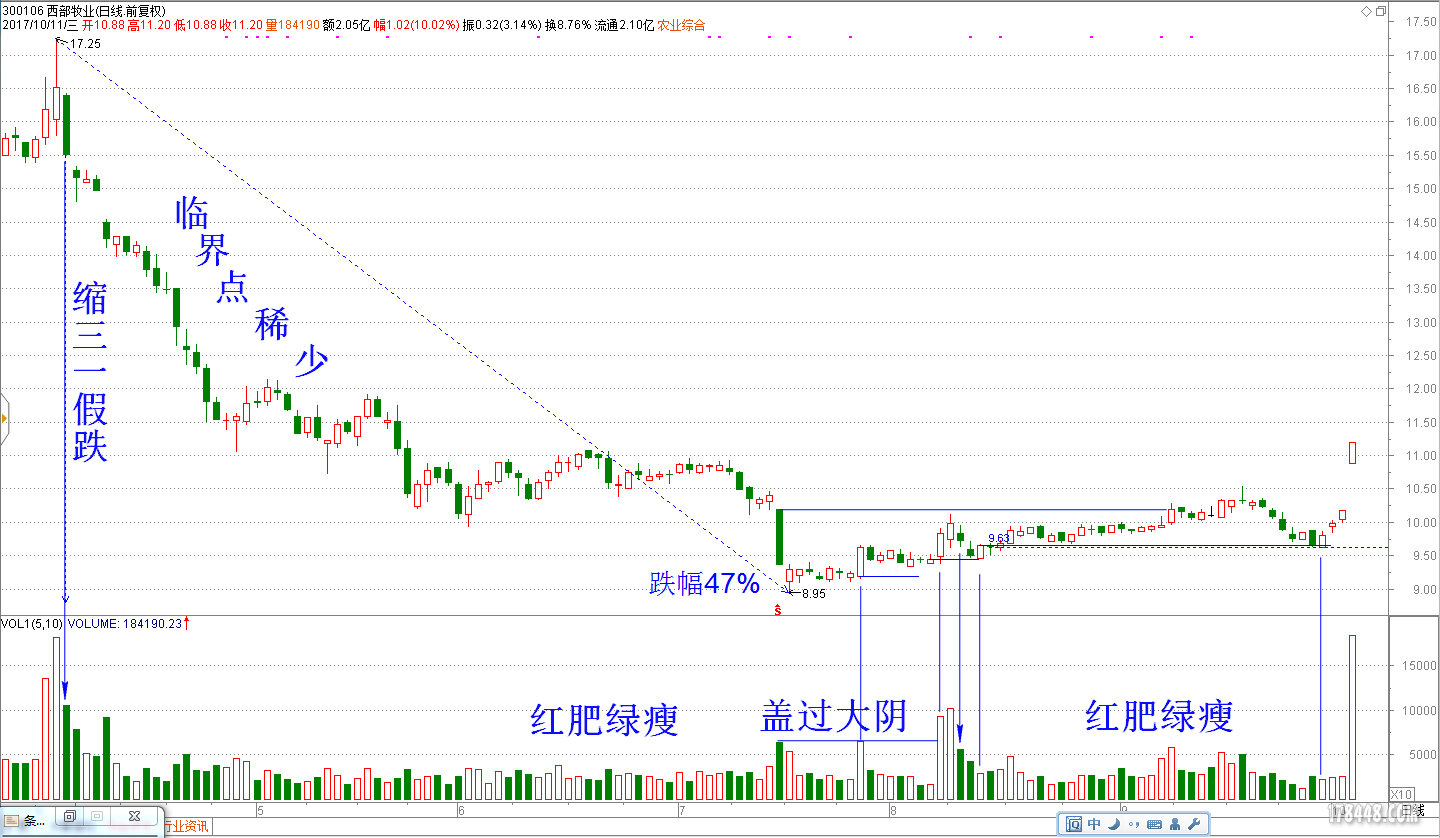Click the 17.25 high price marker

pos(85,44)
